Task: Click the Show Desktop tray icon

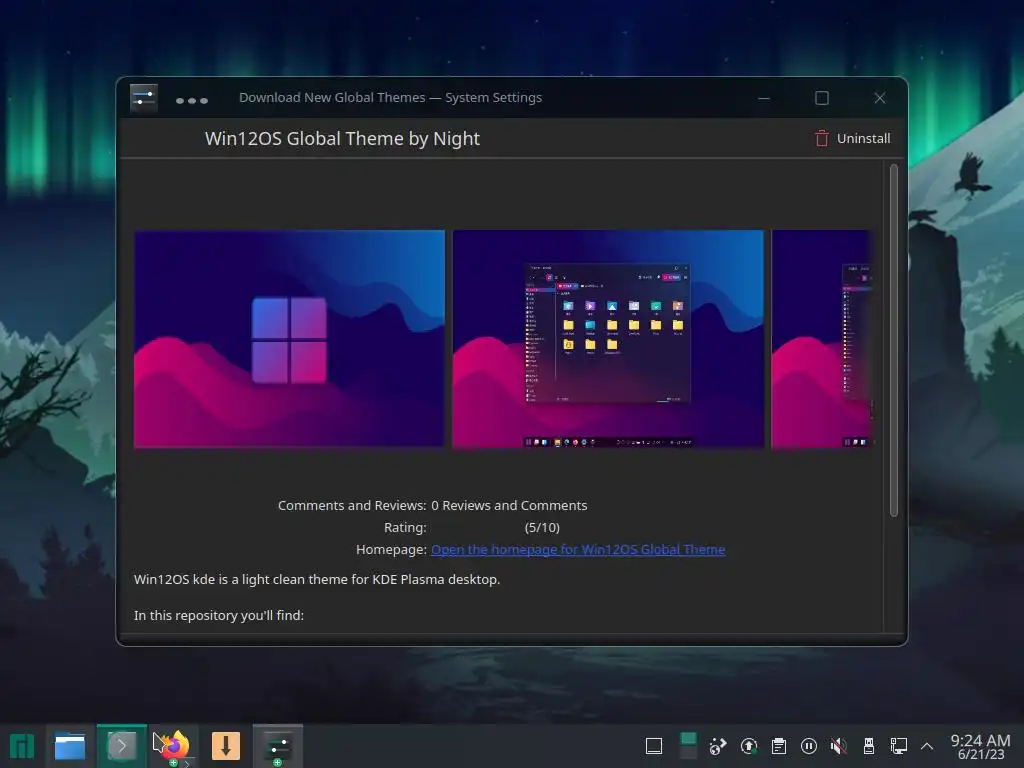Action: [x=654, y=746]
